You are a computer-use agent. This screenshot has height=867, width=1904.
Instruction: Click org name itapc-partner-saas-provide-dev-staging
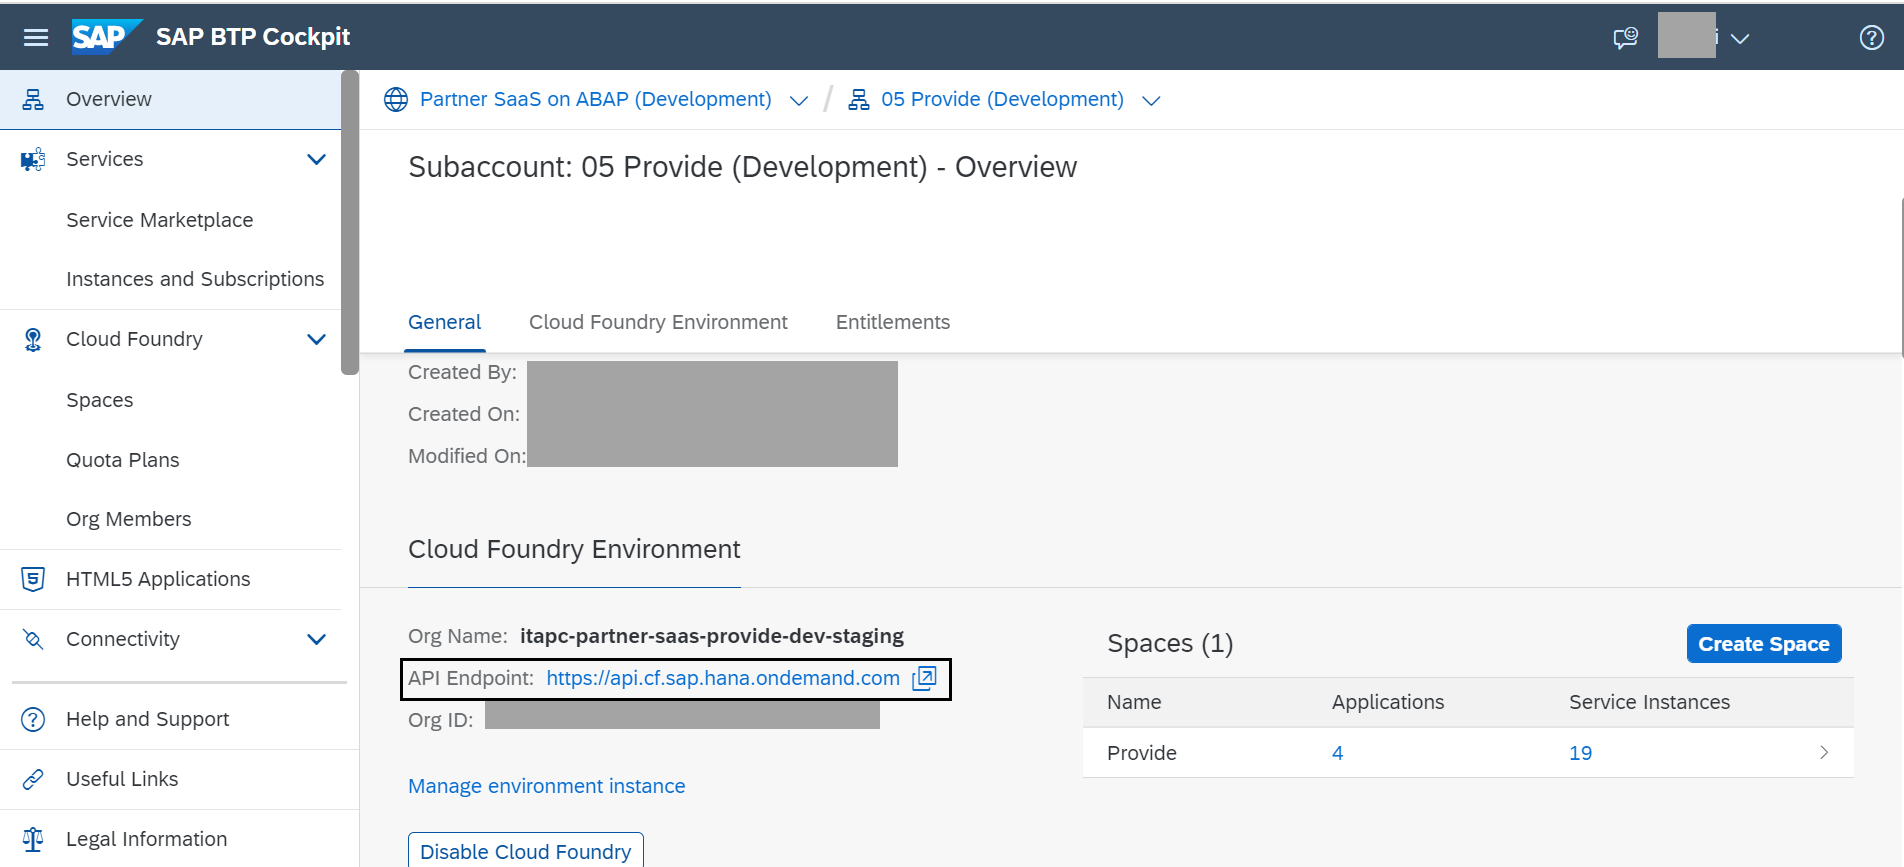tap(712, 636)
